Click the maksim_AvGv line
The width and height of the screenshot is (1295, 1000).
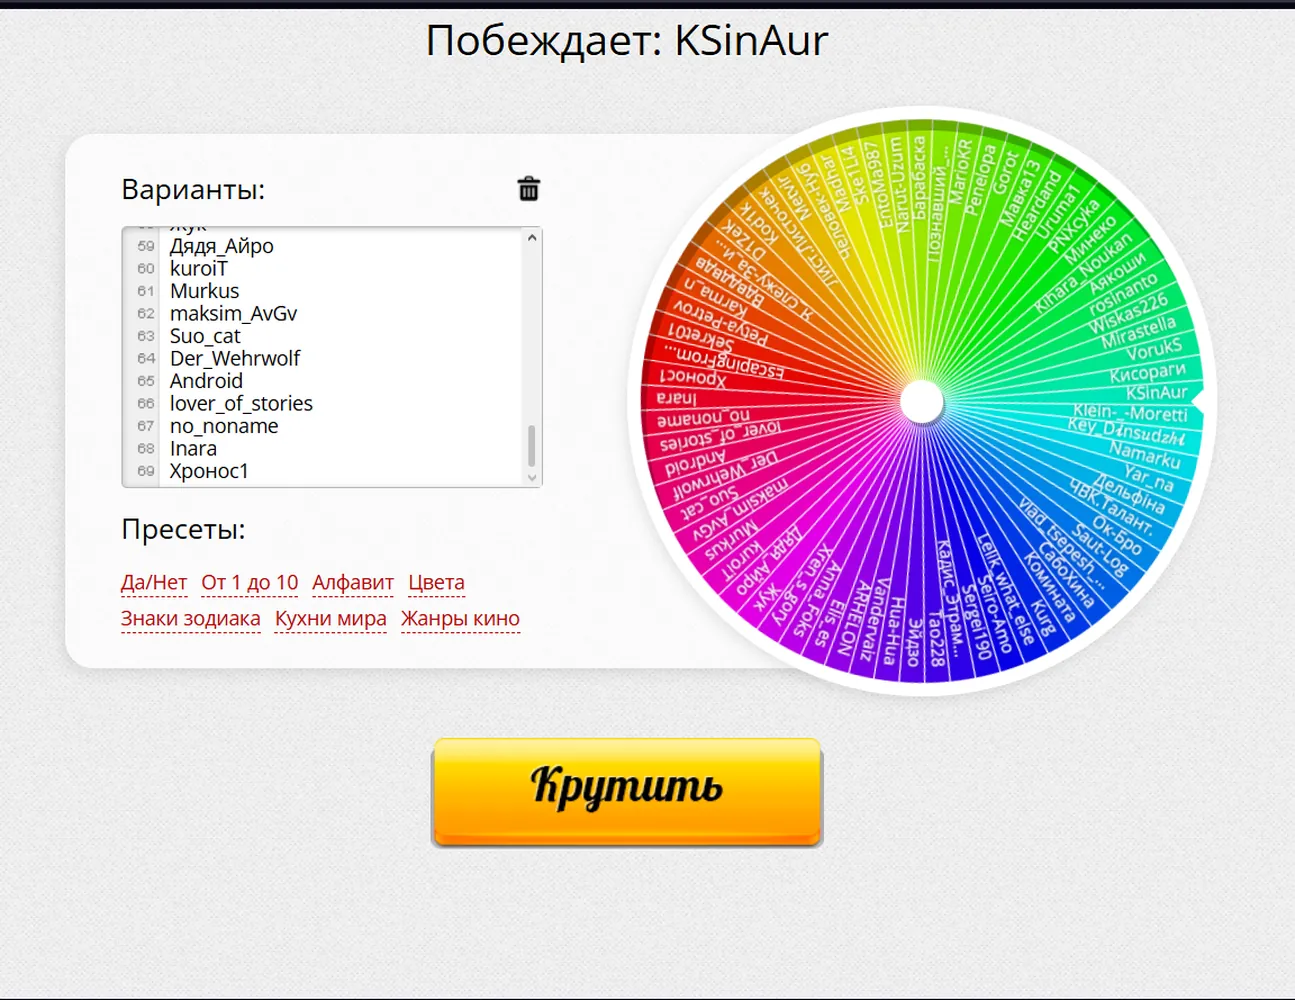(x=234, y=313)
